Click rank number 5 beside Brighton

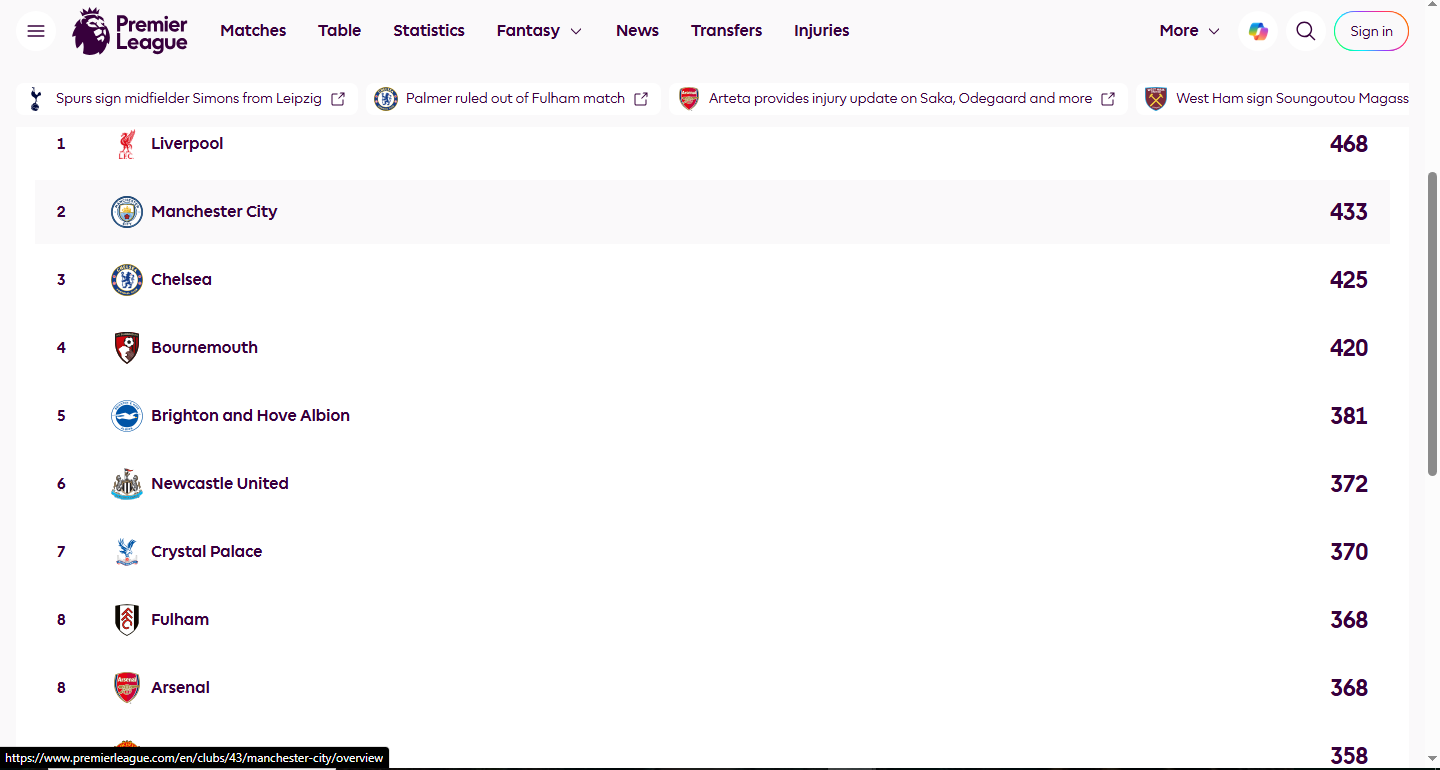point(61,416)
